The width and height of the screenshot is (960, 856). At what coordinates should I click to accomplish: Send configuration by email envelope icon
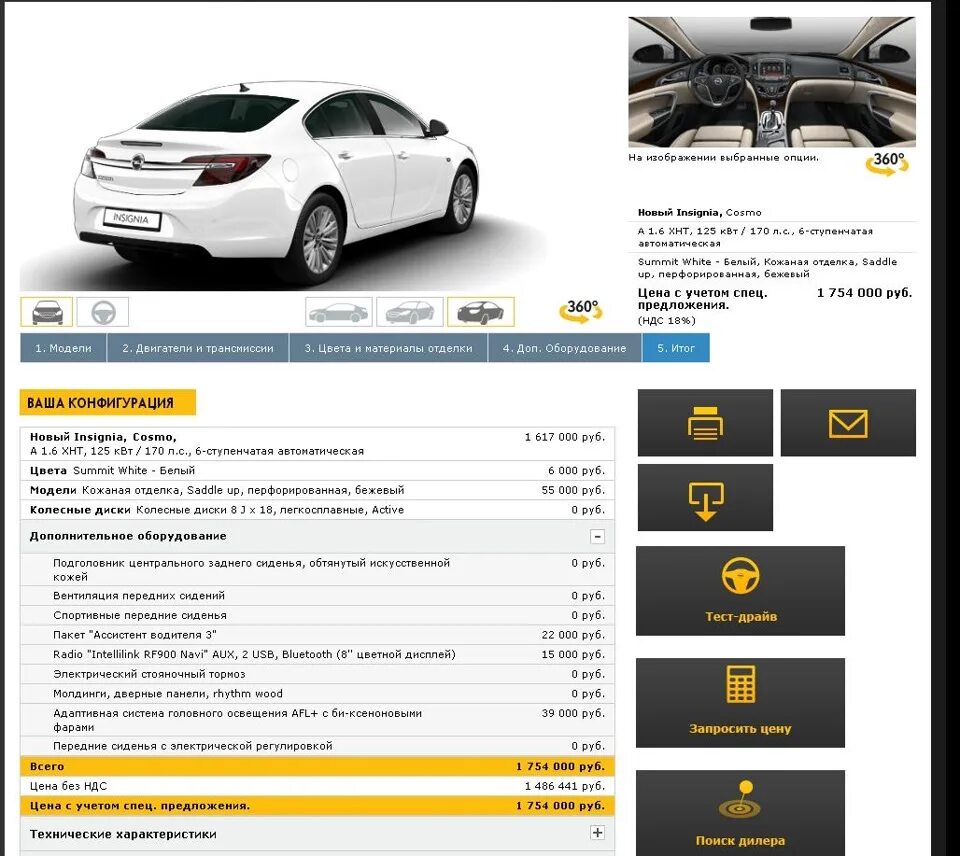(x=848, y=422)
